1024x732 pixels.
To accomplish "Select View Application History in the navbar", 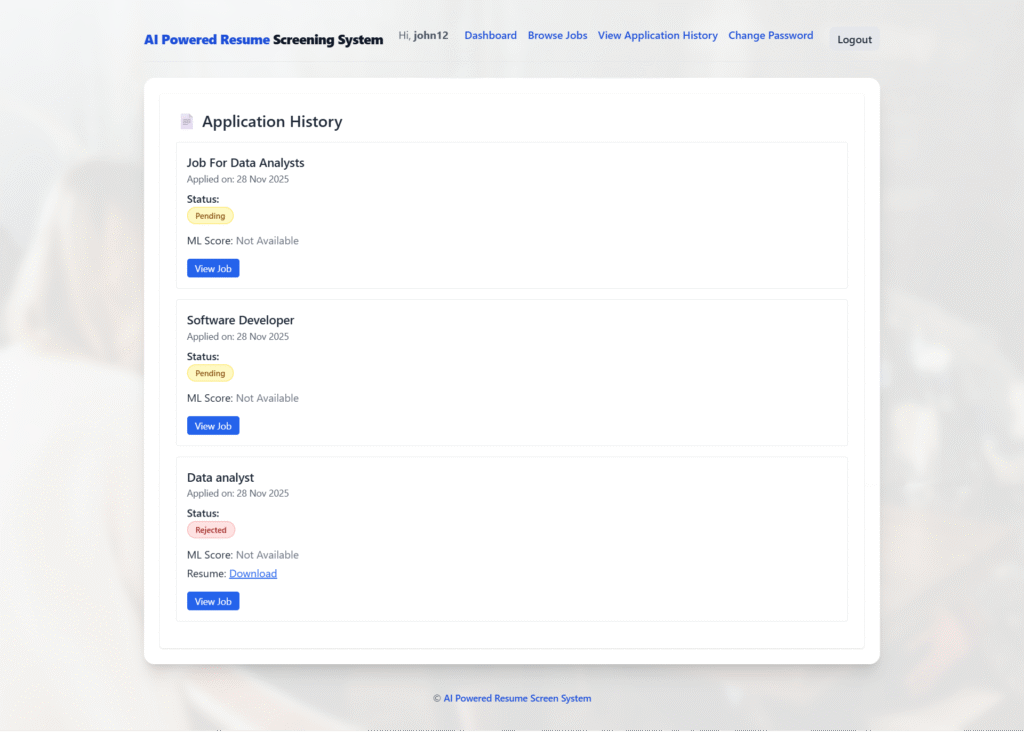I will point(657,35).
